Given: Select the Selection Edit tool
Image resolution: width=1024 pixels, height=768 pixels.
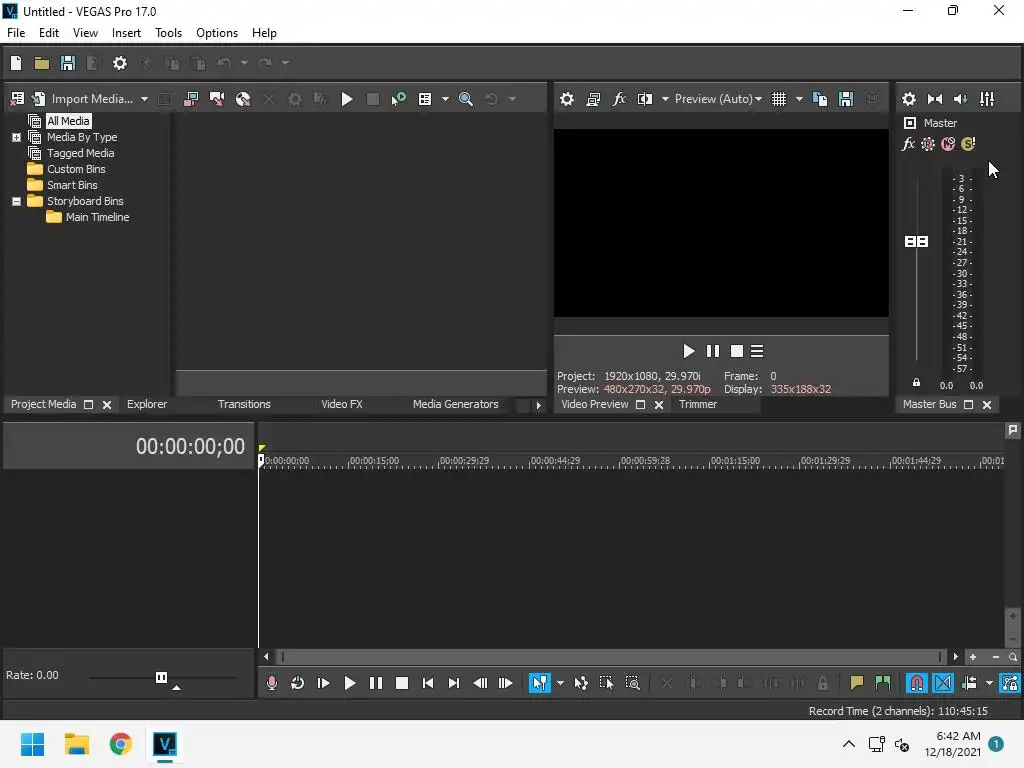Looking at the screenshot, I should point(607,683).
